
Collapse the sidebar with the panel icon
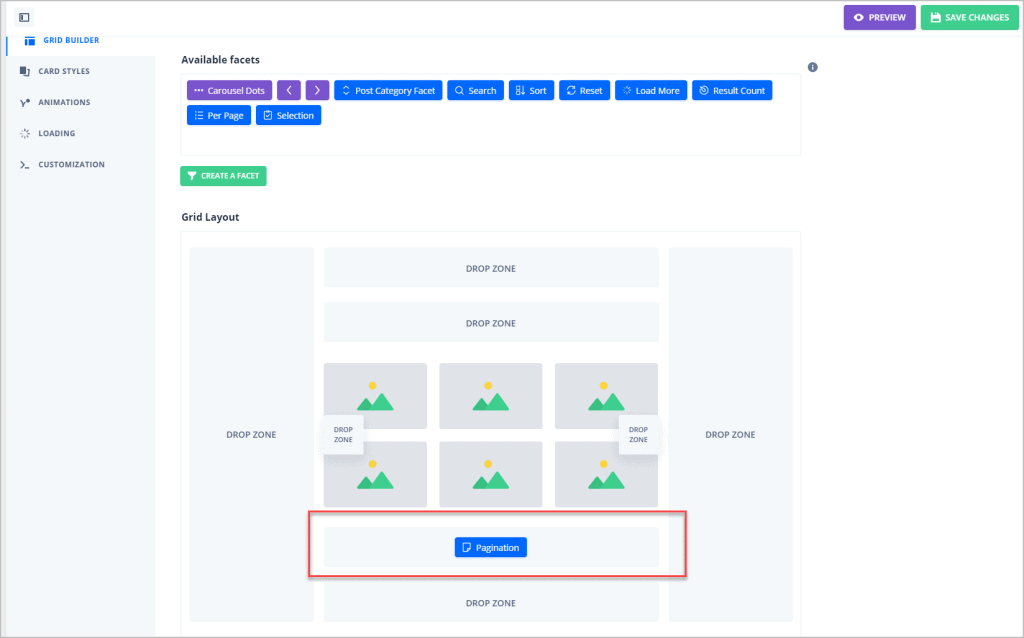coord(24,17)
